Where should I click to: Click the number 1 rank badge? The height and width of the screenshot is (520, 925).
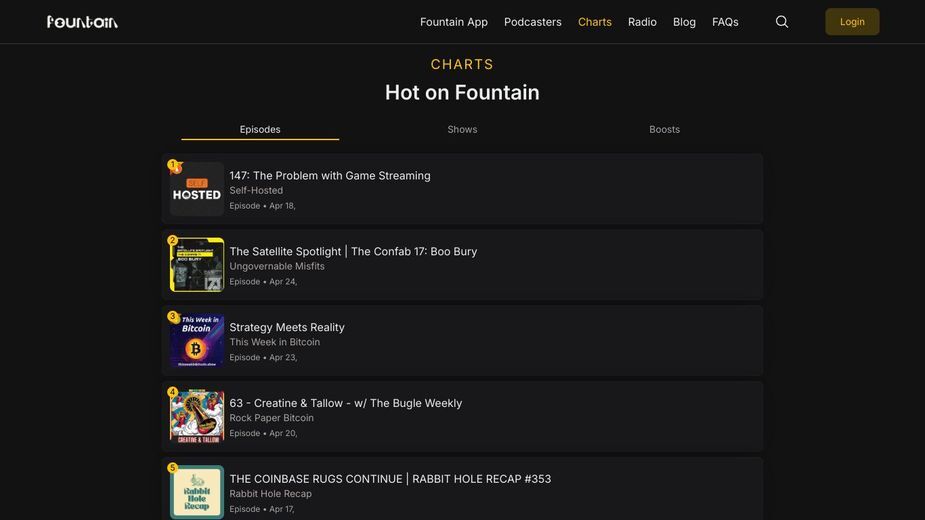(x=173, y=165)
